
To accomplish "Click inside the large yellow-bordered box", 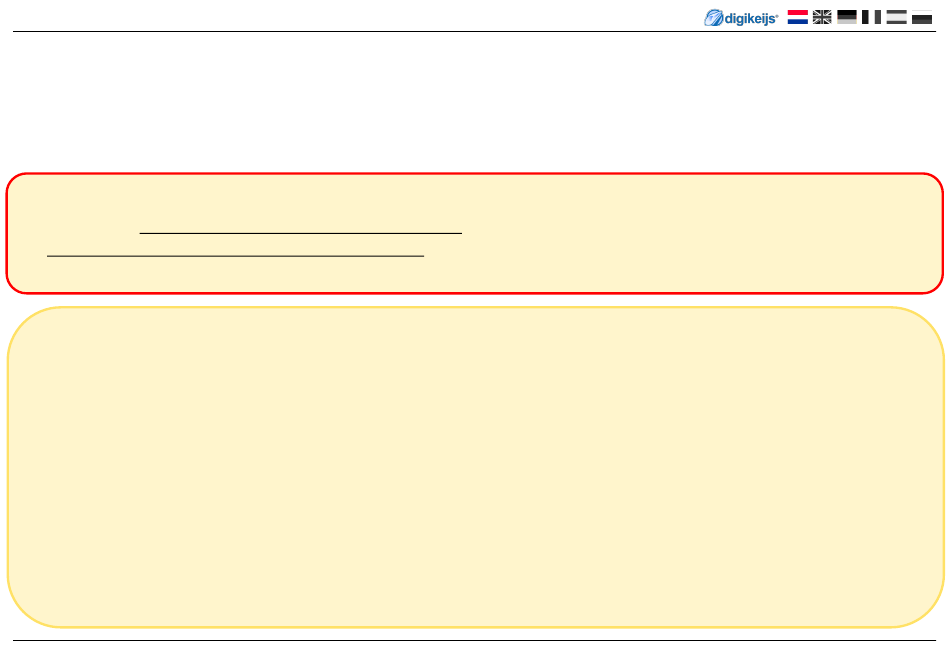I will point(476,467).
